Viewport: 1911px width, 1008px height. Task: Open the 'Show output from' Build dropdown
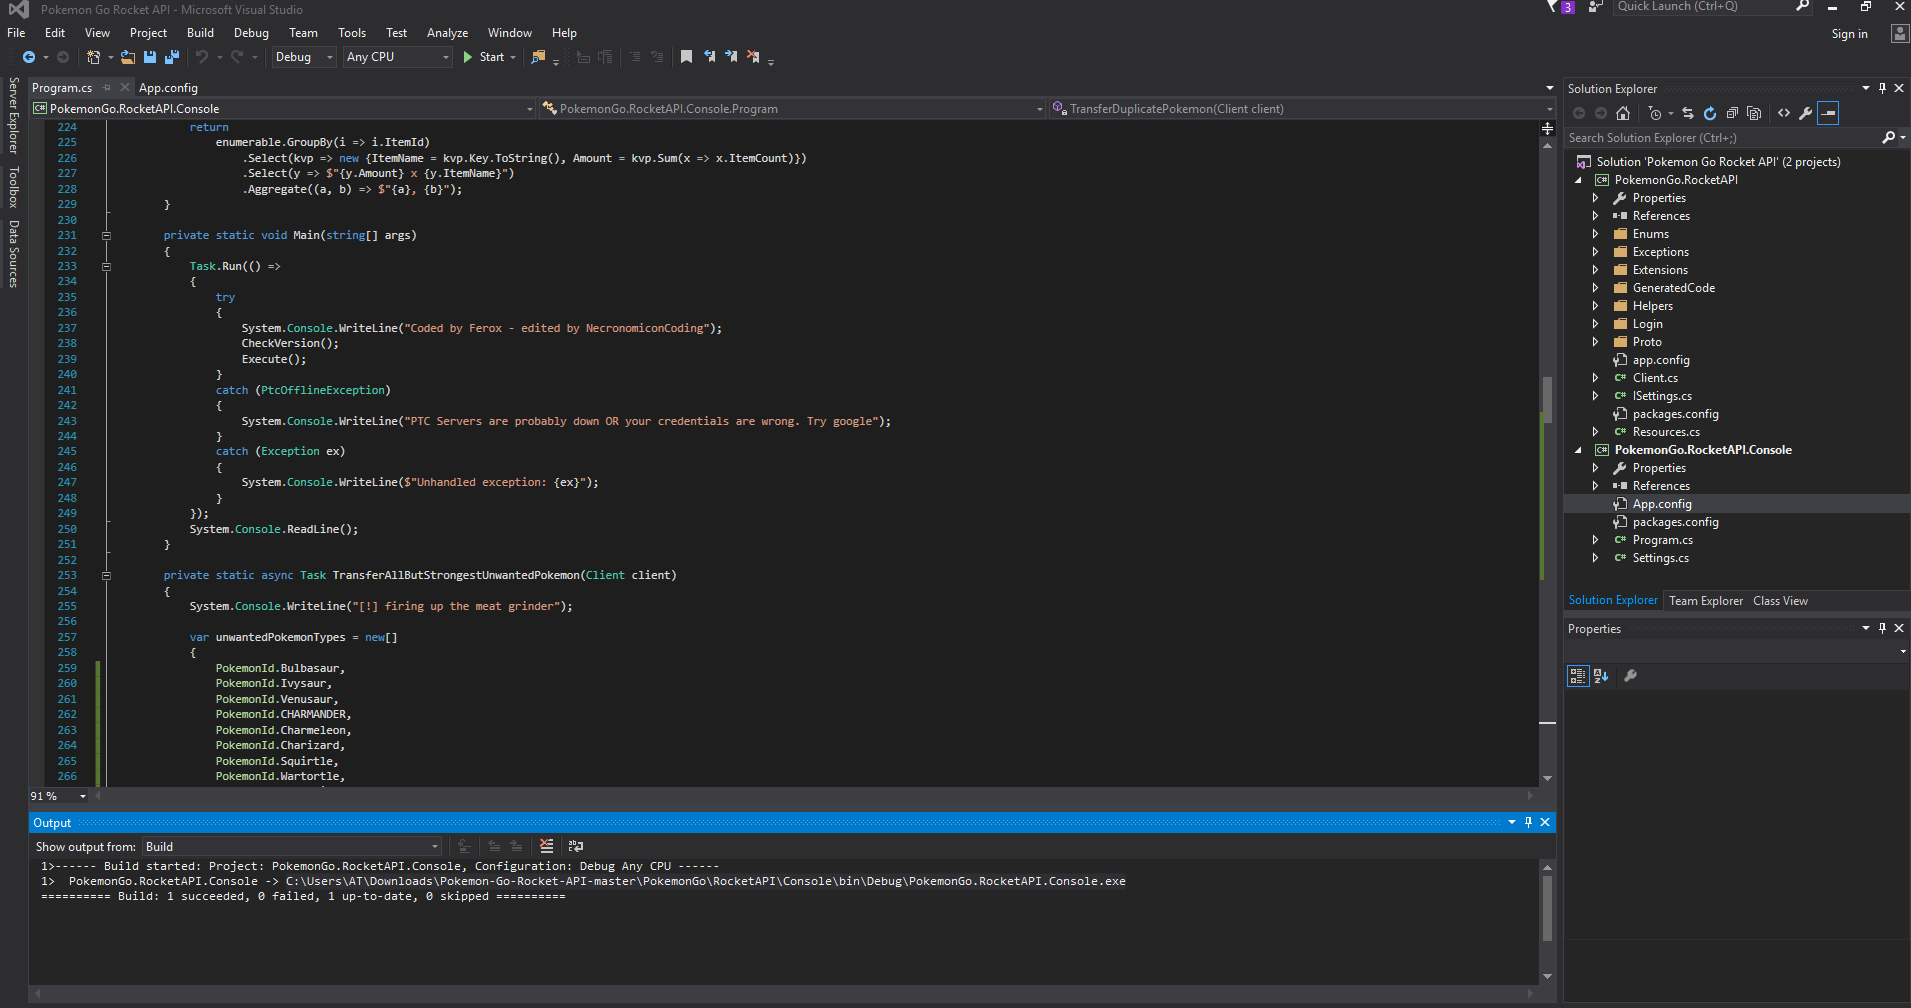[292, 846]
